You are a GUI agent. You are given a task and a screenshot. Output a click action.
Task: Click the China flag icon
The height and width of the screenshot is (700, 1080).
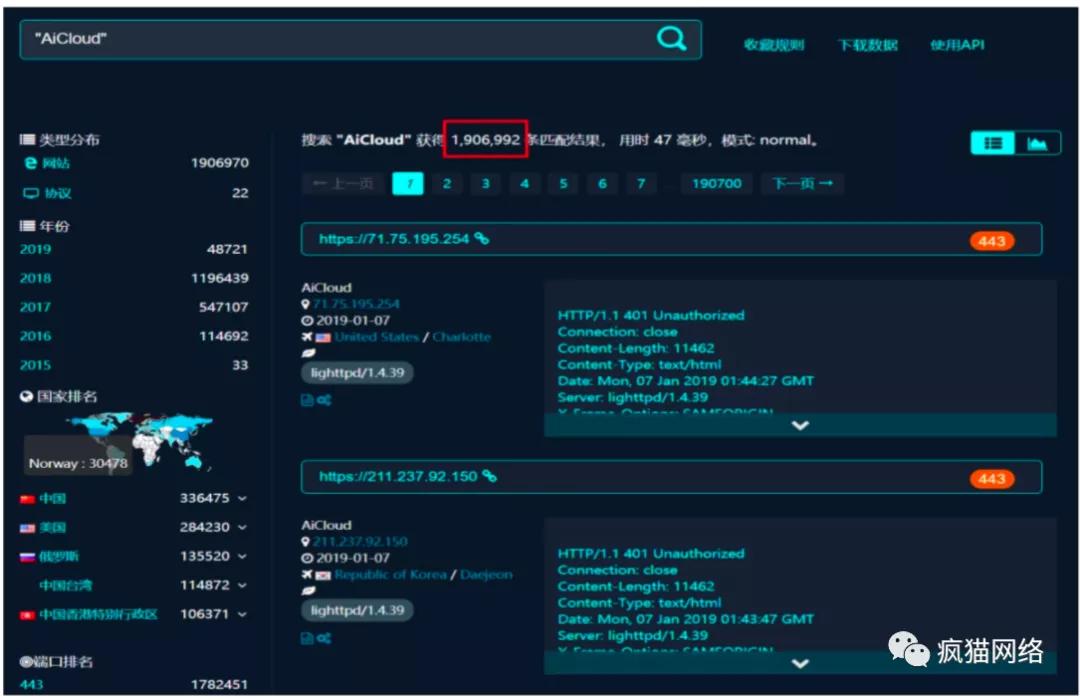[28, 499]
